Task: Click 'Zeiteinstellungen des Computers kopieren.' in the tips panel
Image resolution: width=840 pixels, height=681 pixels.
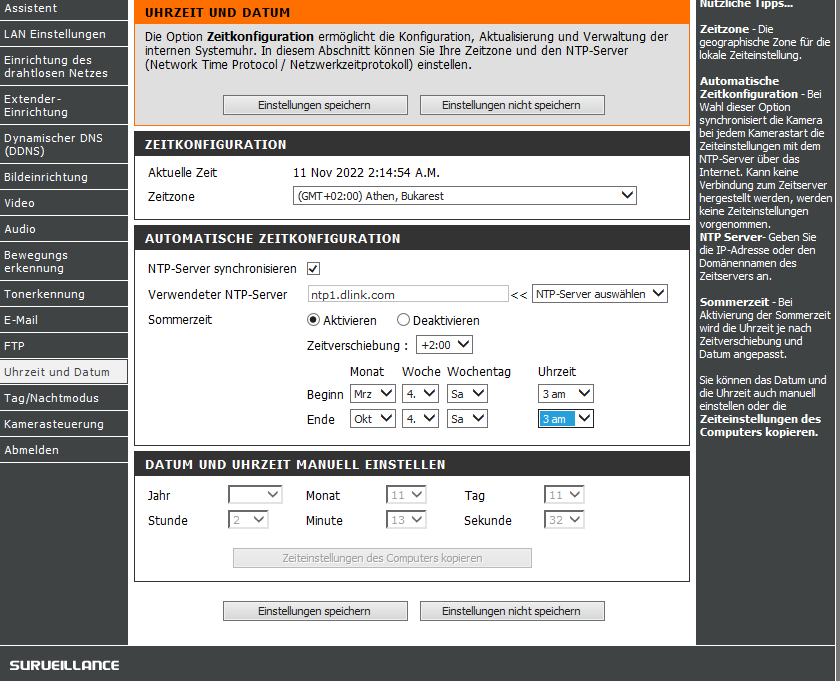Action: tap(760, 425)
